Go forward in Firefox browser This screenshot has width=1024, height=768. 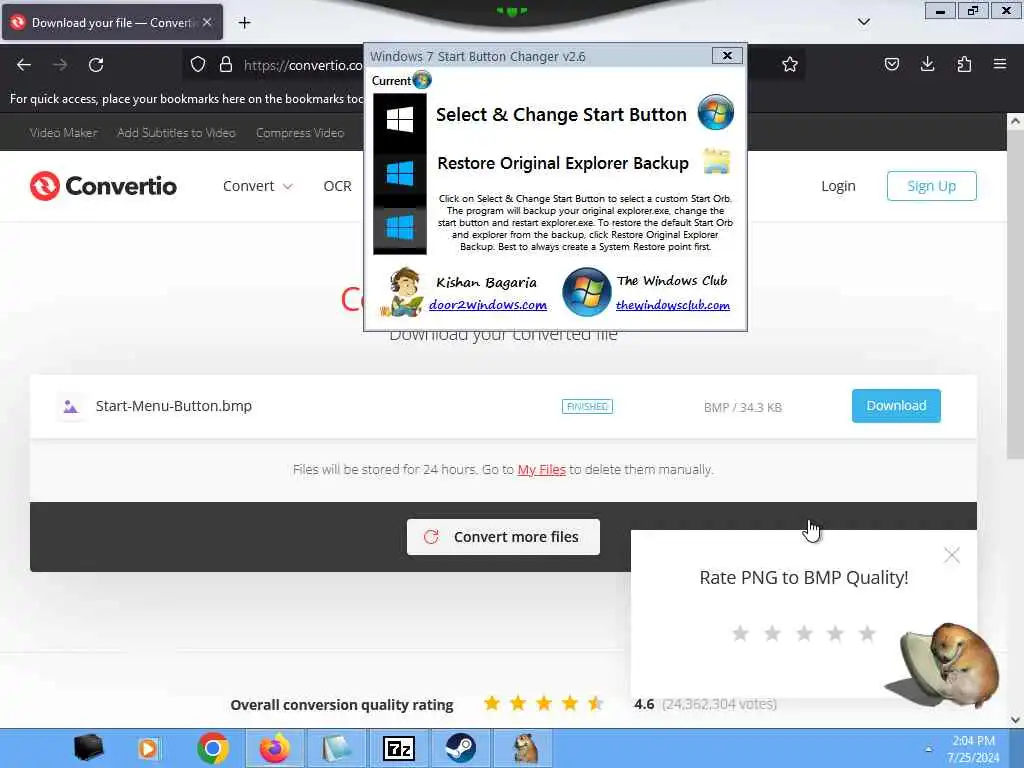pos(60,65)
